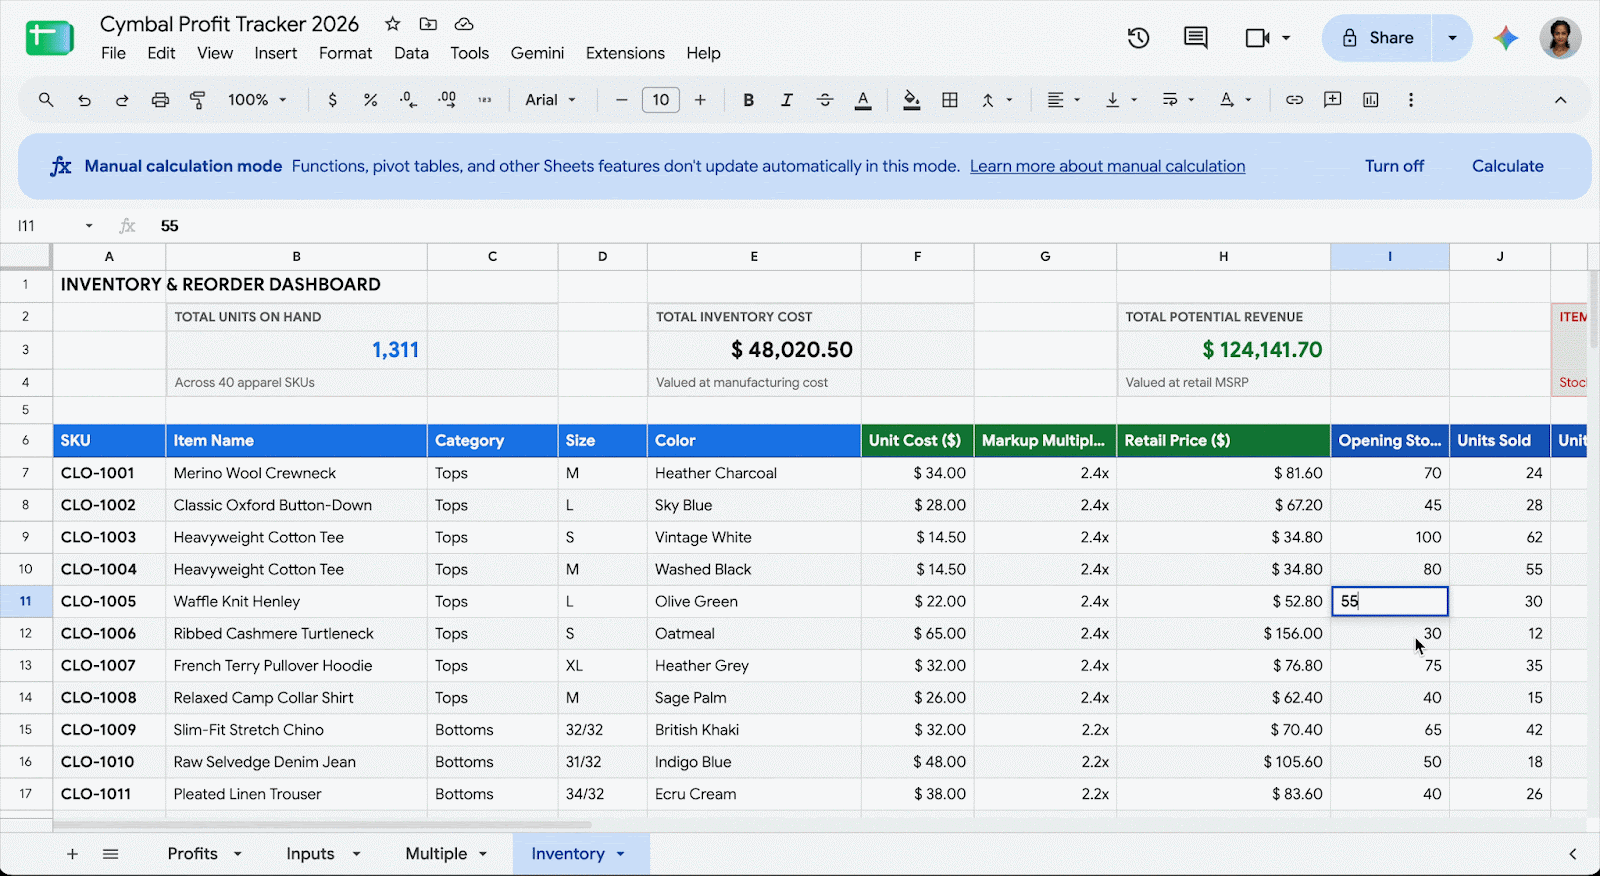Open the File menu
The height and width of the screenshot is (876, 1600).
(x=113, y=53)
